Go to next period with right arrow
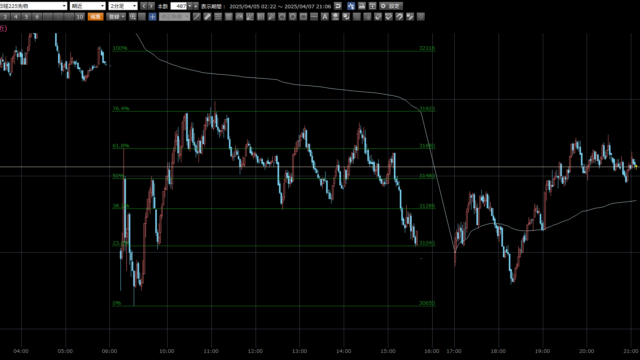640x360 pixels. (151, 6)
